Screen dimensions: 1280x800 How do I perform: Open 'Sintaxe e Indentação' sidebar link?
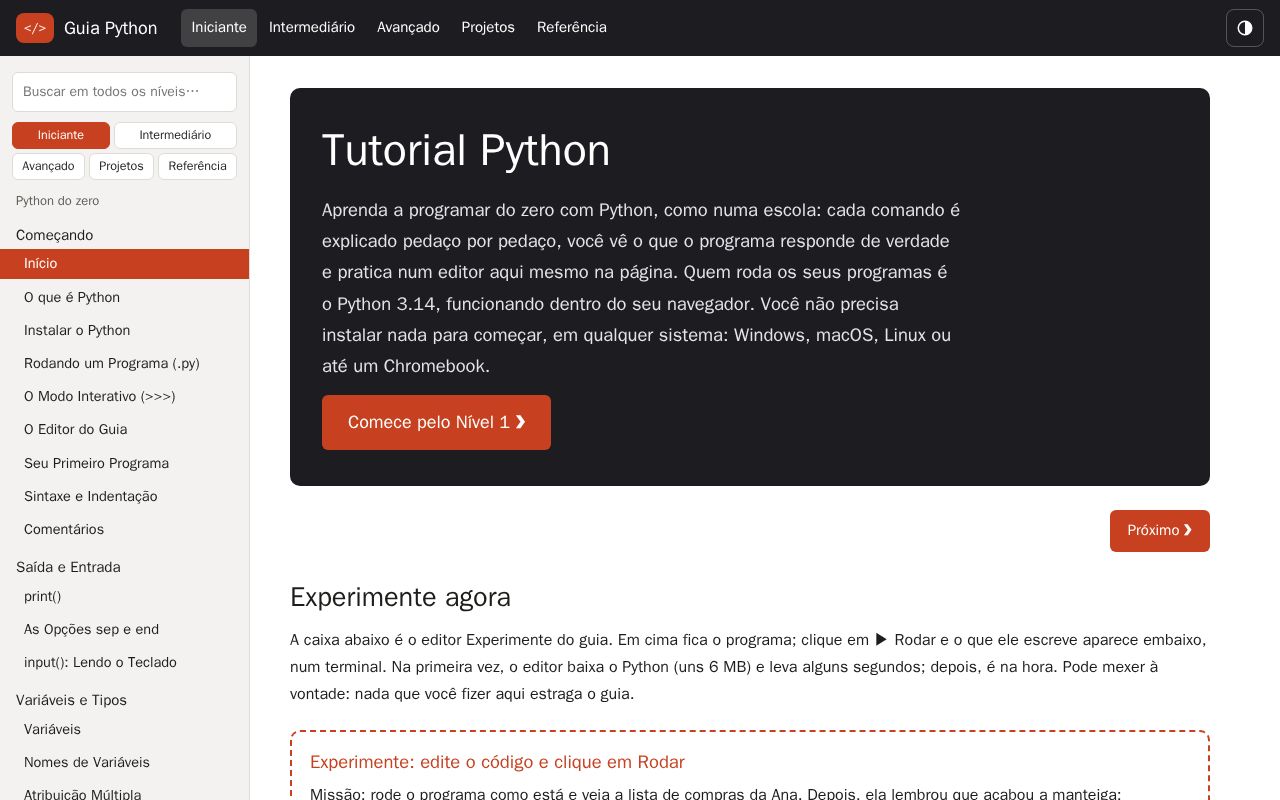pyautogui.click(x=124, y=496)
